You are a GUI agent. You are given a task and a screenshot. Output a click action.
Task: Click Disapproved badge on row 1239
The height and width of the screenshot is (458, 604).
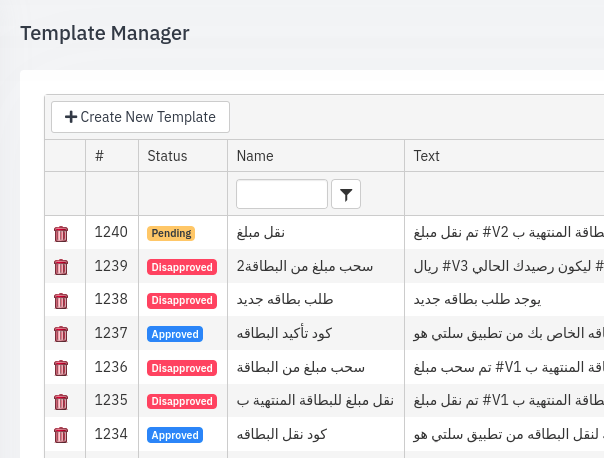coord(182,267)
